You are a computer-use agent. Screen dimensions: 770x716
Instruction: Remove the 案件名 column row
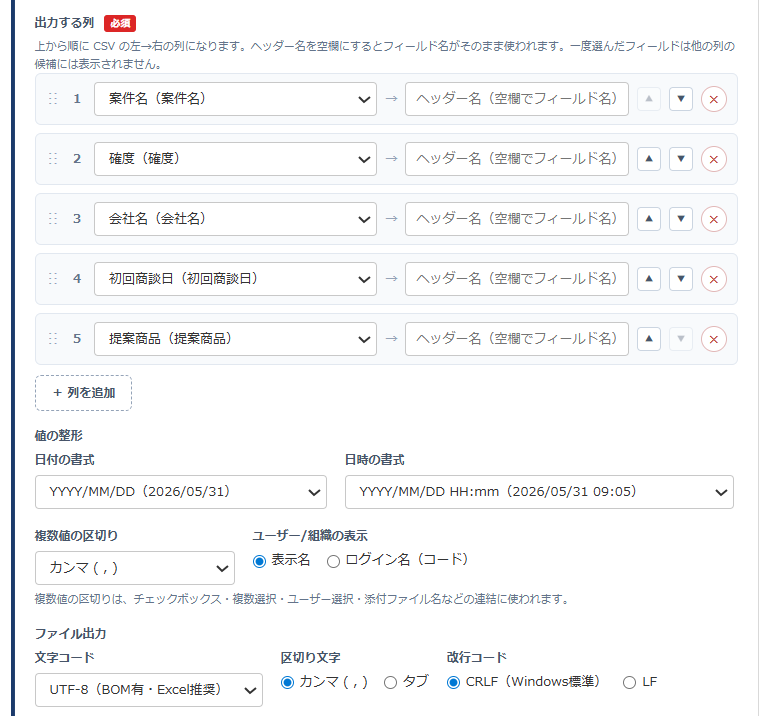pyautogui.click(x=714, y=99)
